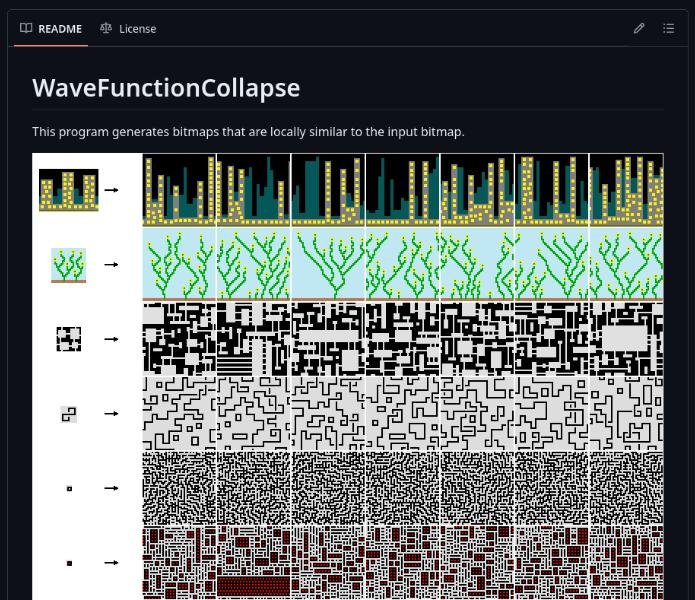
Task: Click the WaveFunctionCollapse heading
Action: [166, 88]
